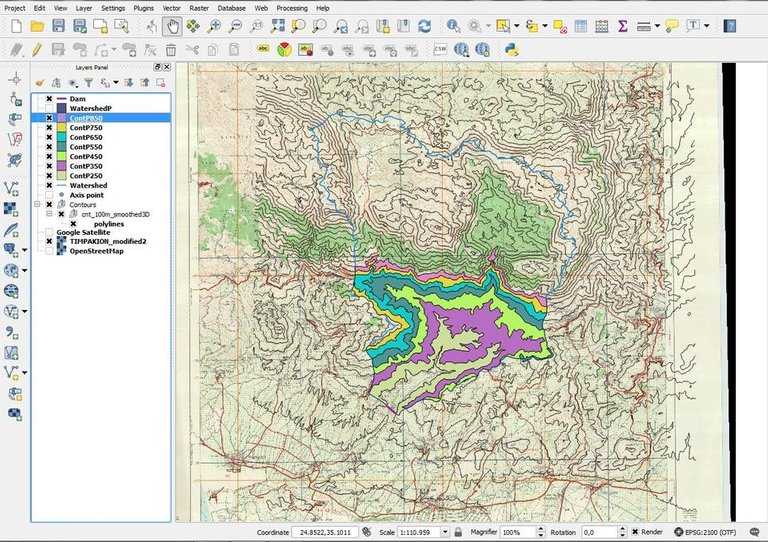Toggle the Render checkbox in status bar
Viewport: 768px width, 542px height.
tap(635, 532)
